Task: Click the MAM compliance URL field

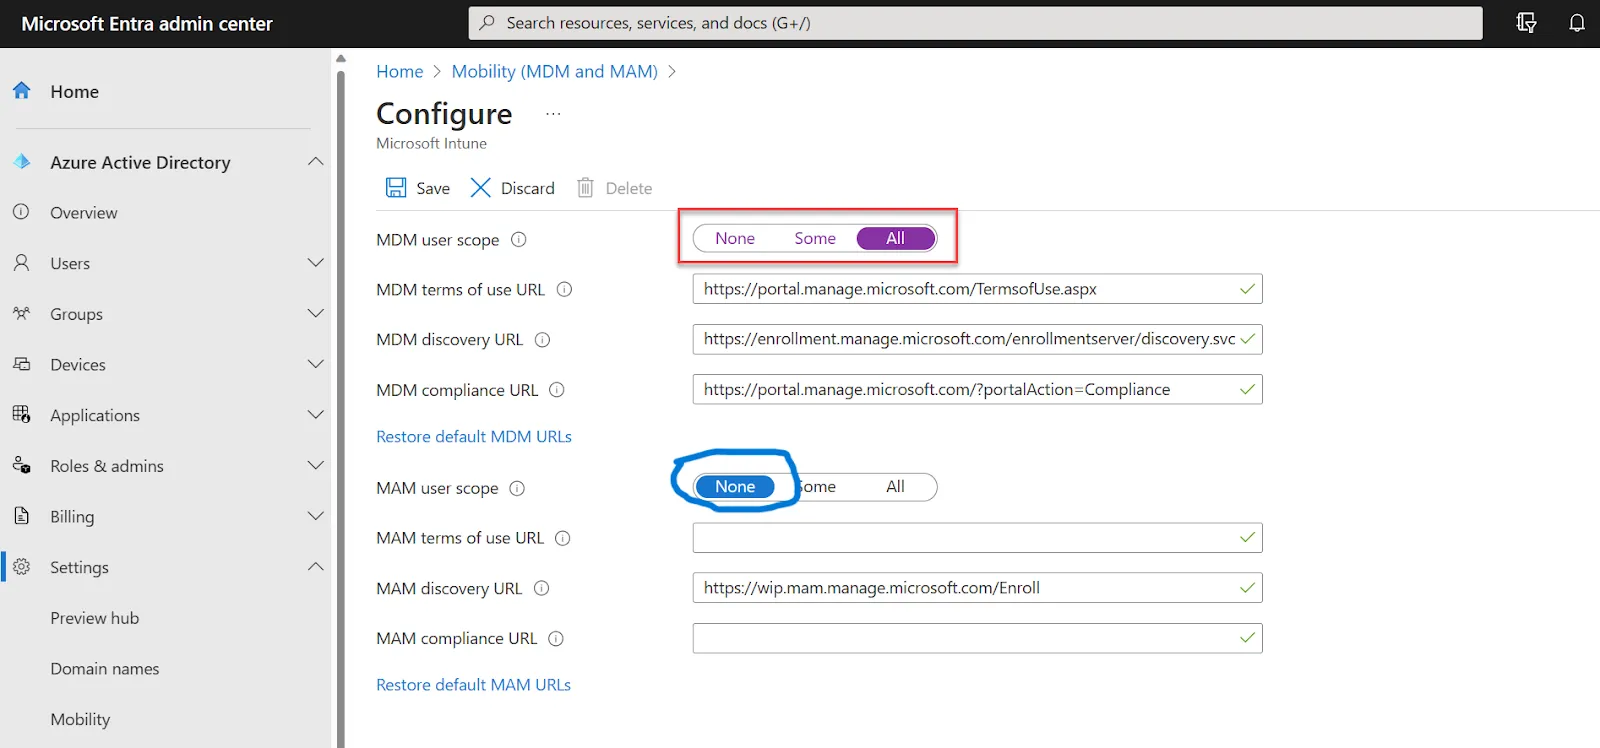Action: tap(977, 638)
